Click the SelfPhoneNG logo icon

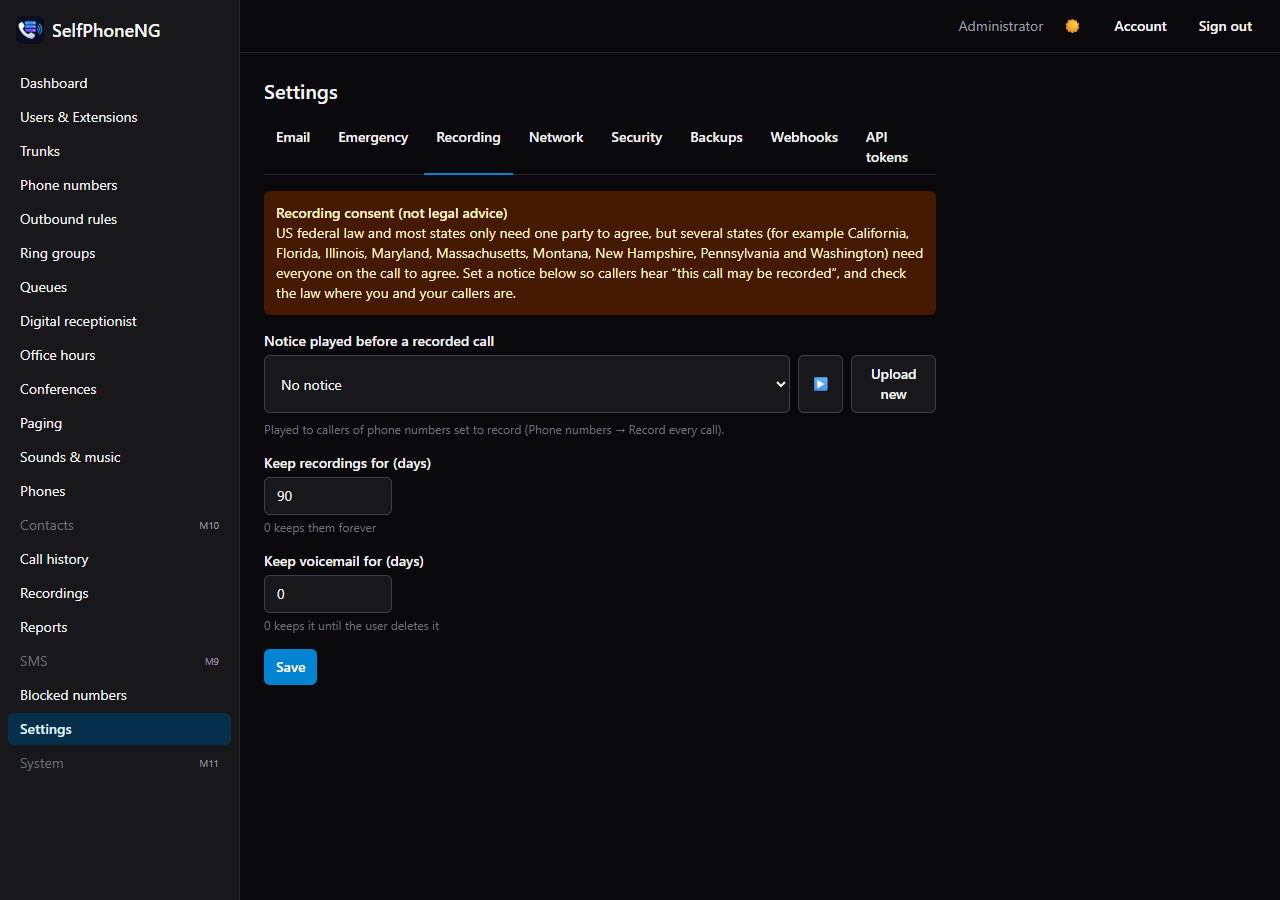[30, 30]
